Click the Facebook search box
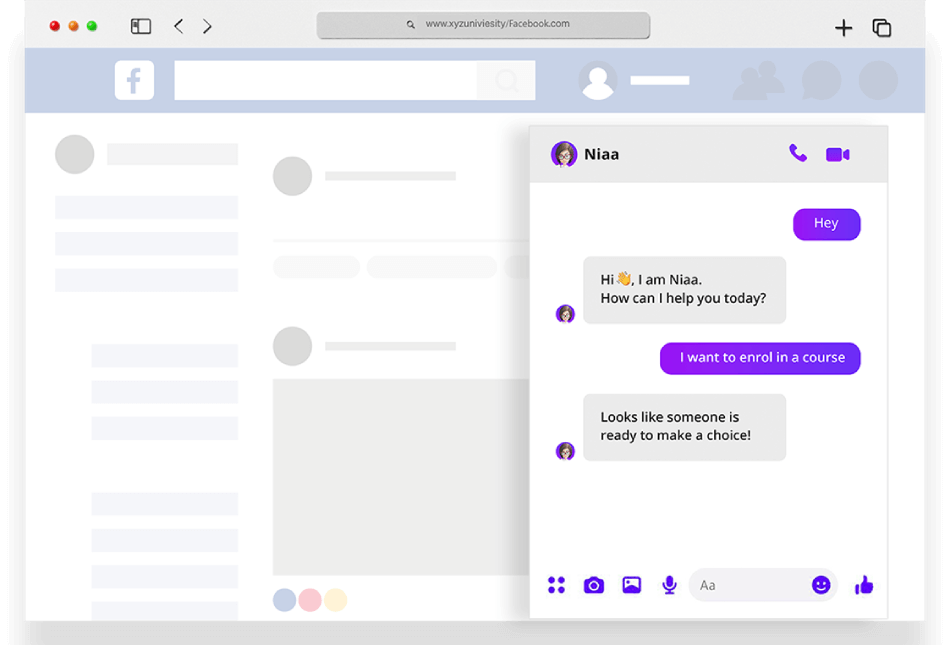 coord(325,80)
